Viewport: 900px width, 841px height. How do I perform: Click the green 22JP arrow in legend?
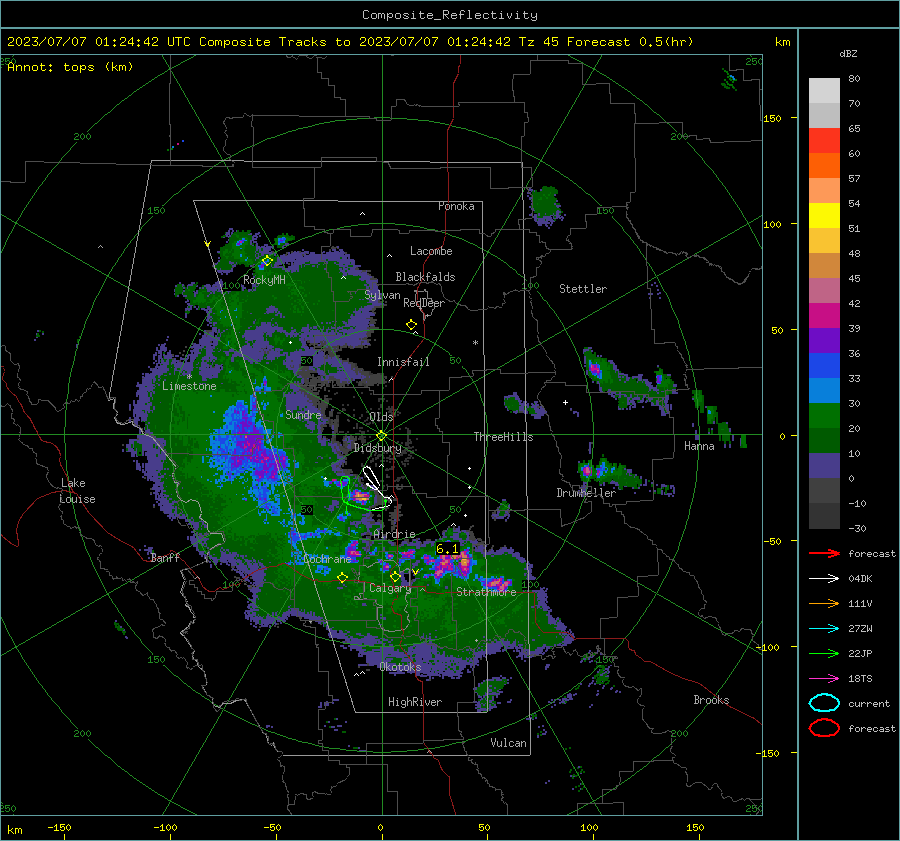tap(824, 653)
